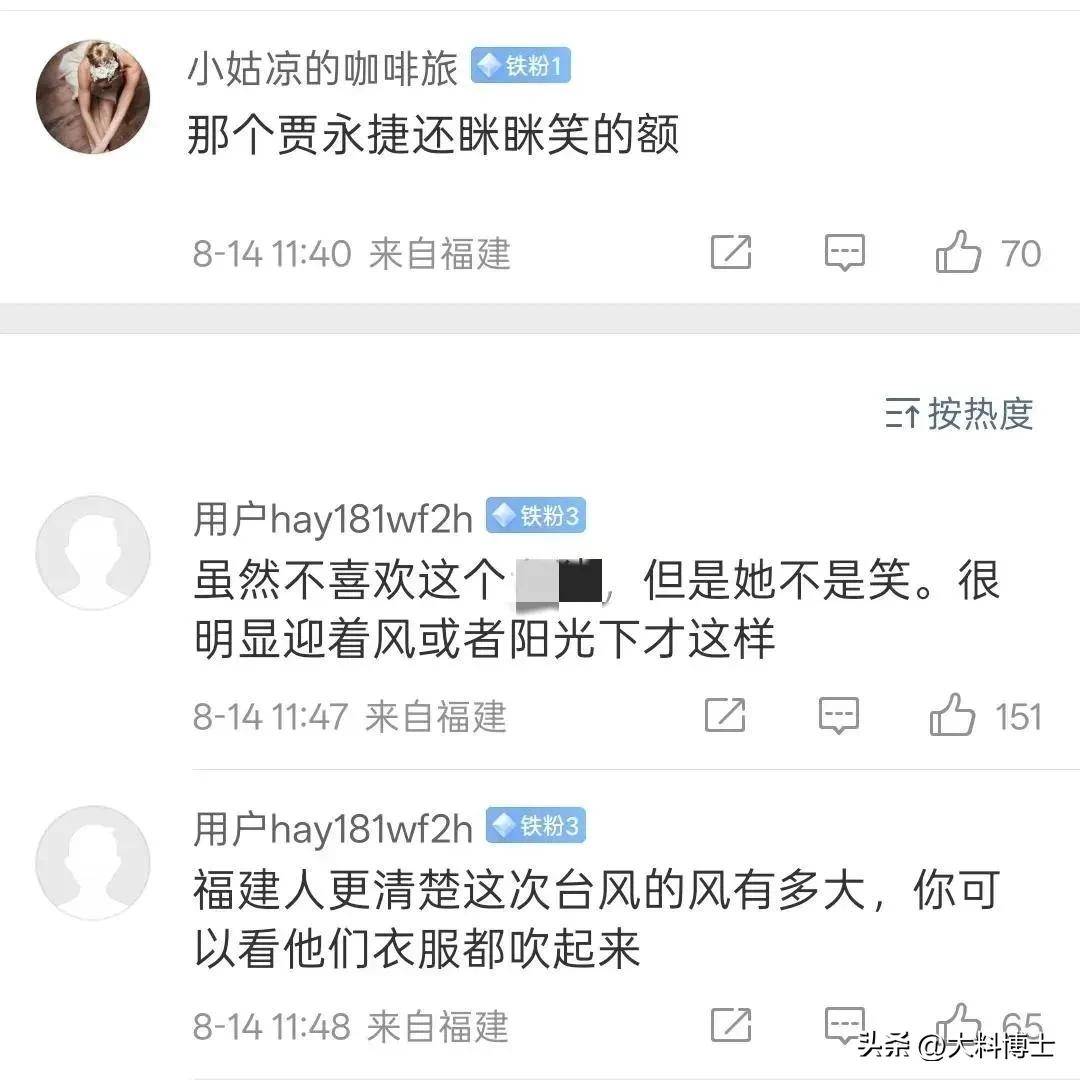Open the second 用户hay181wf2h default avatar
Screen dimensions: 1080x1083
(93, 863)
